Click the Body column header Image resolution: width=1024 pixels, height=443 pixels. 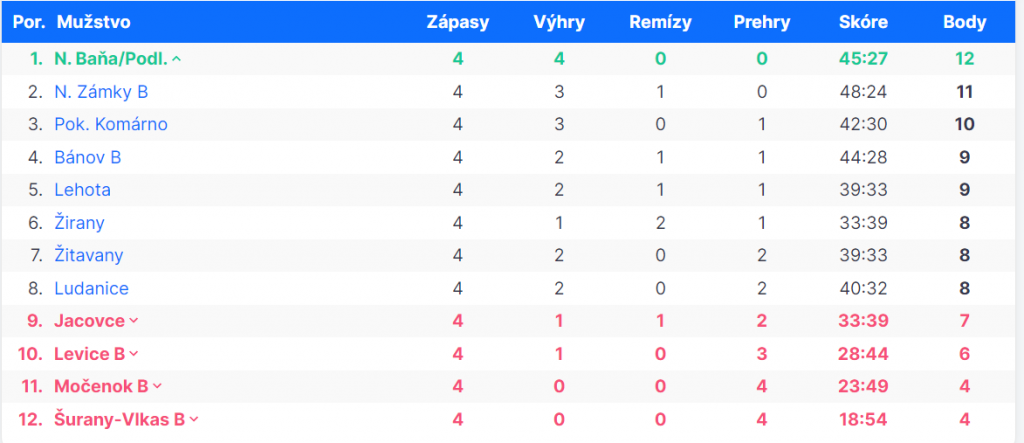[x=964, y=22]
